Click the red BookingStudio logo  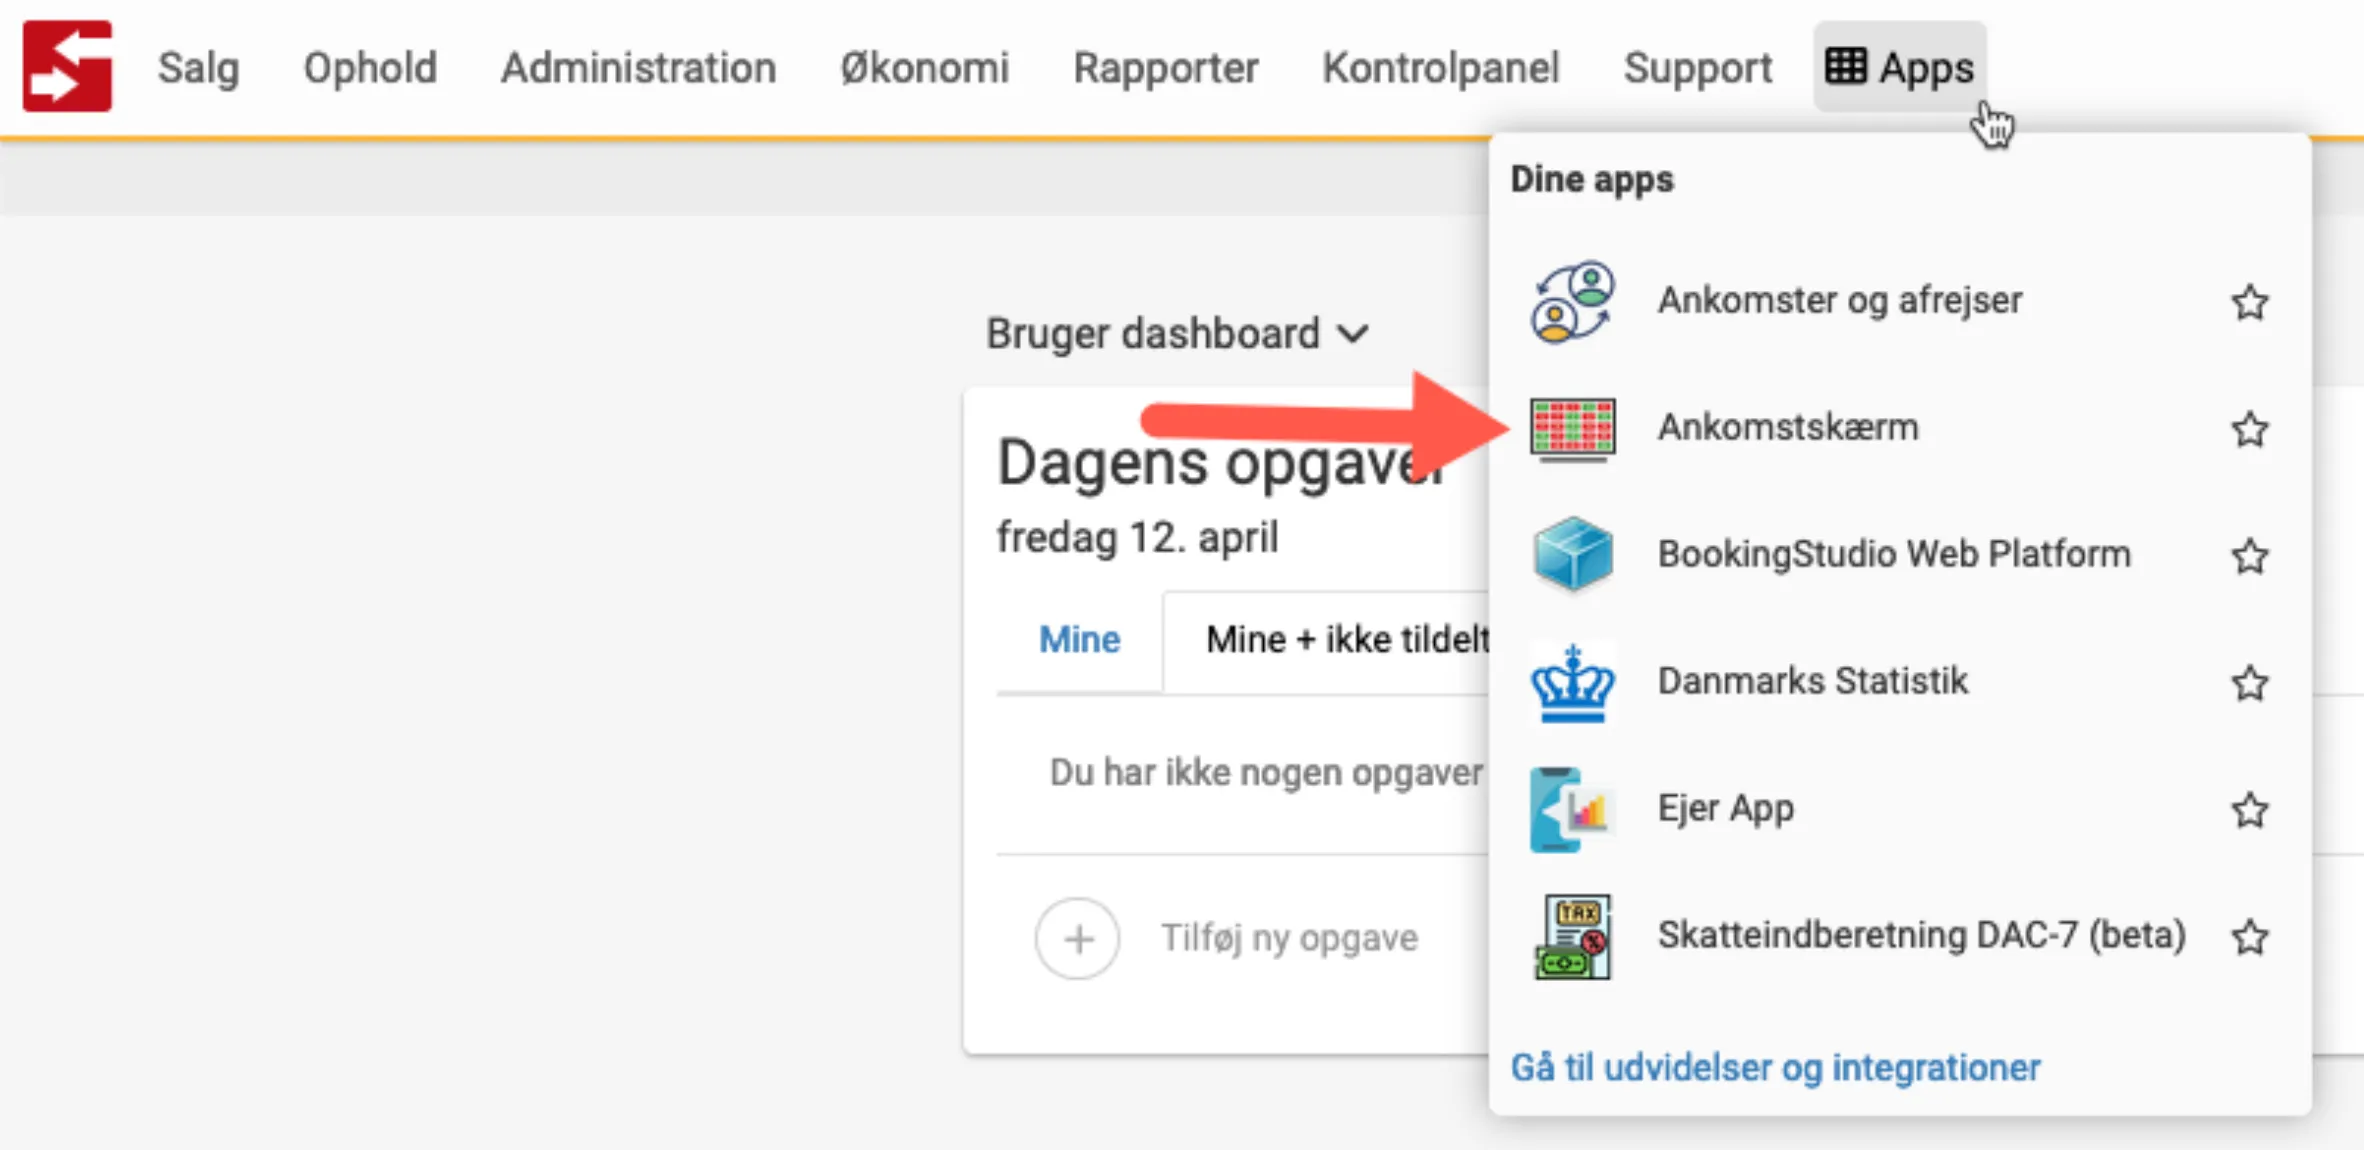click(68, 64)
